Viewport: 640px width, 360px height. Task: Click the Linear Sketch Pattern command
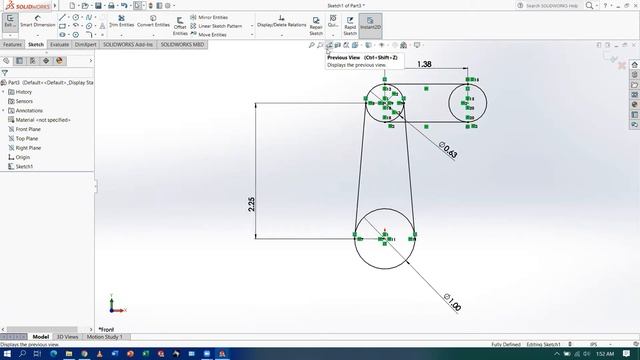pos(216,26)
